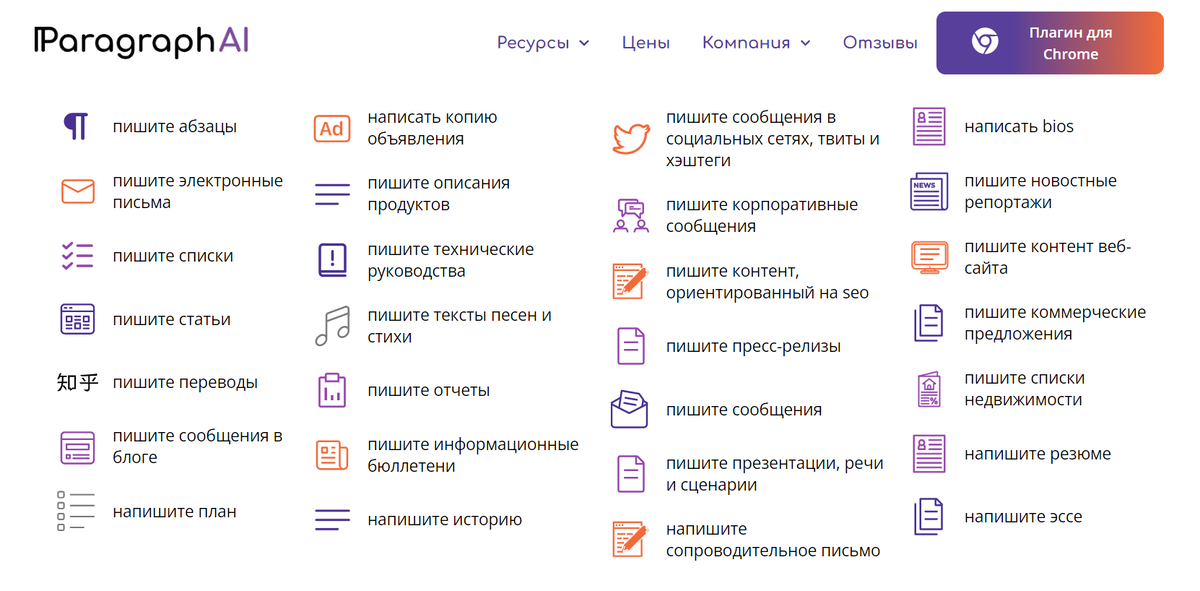Image resolution: width=1200 pixels, height=591 pixels.
Task: Click the chart clipboard icon beside пишите отчеты
Action: tap(332, 390)
